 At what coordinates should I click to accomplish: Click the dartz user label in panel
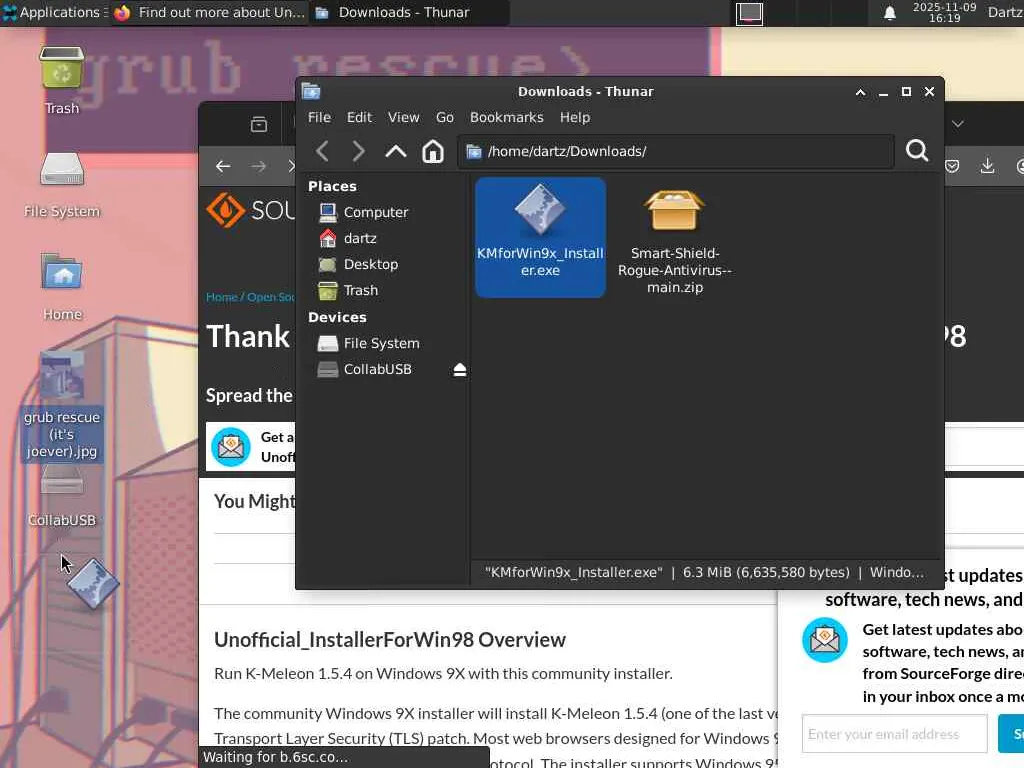1004,12
